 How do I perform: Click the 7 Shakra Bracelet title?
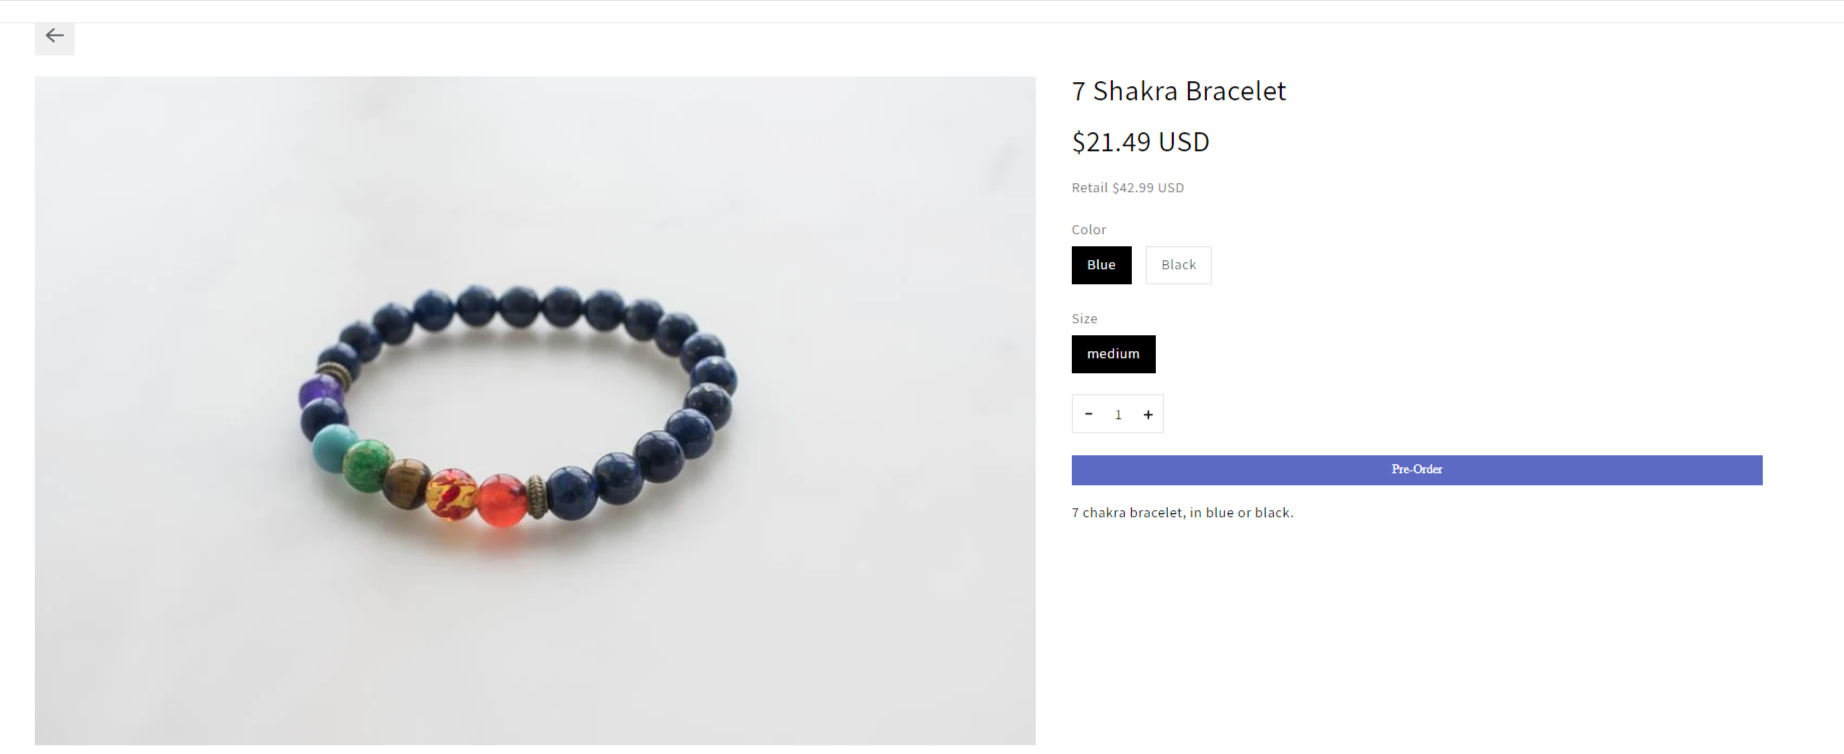(1179, 91)
